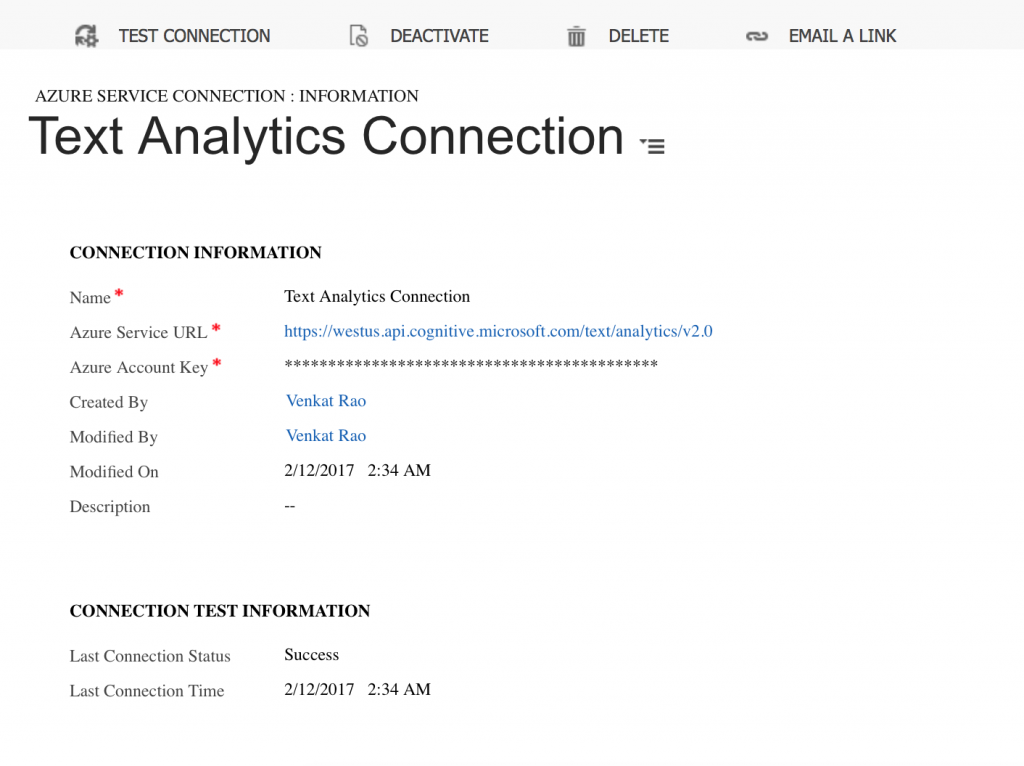Open the dropdown beside Text Analytics Connection title

pos(652,146)
